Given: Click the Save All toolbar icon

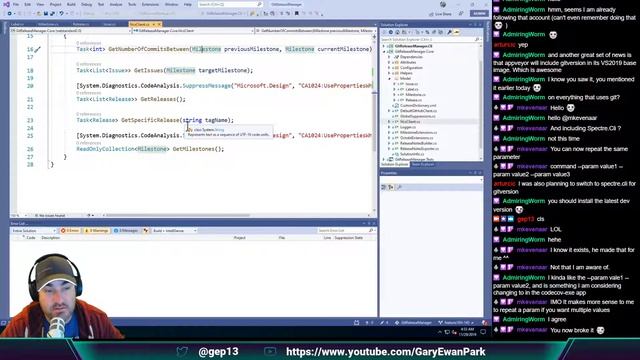Looking at the screenshot, I should coord(52,13).
